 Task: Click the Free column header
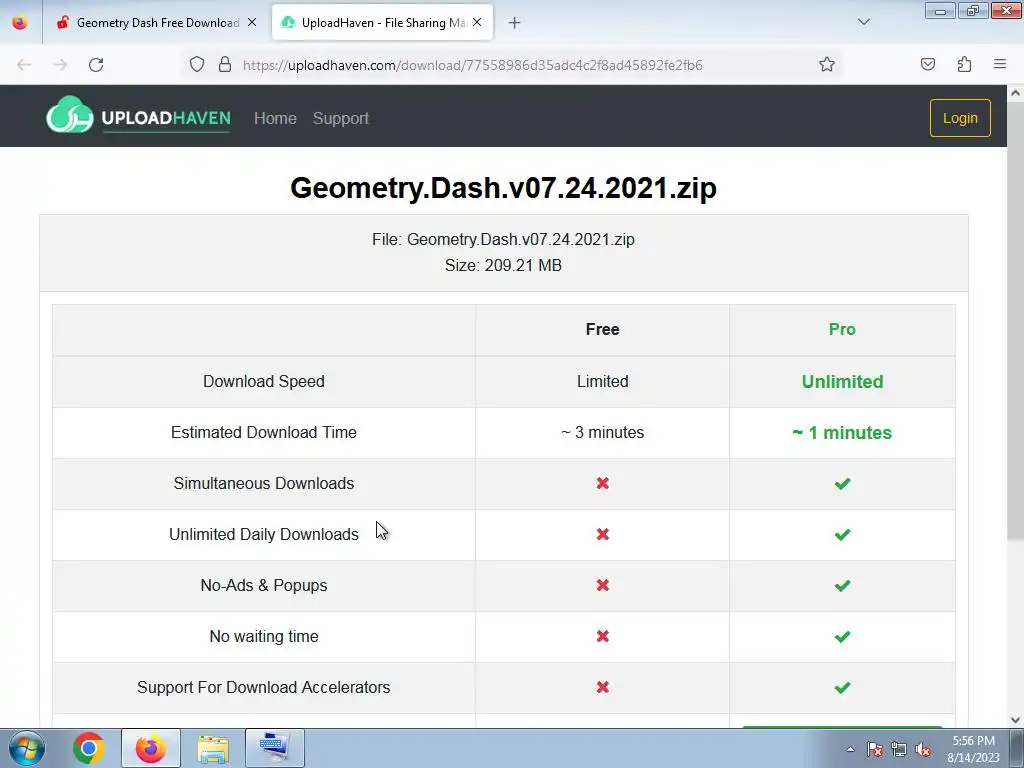pos(603,329)
